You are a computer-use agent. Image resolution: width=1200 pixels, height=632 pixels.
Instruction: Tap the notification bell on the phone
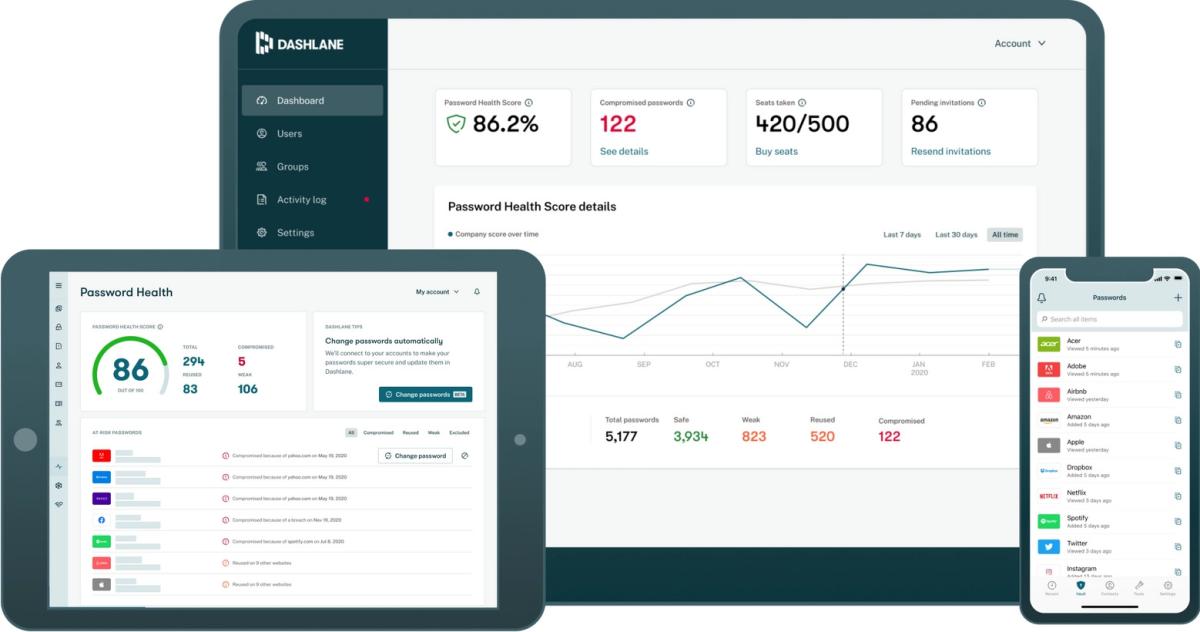tap(1040, 297)
